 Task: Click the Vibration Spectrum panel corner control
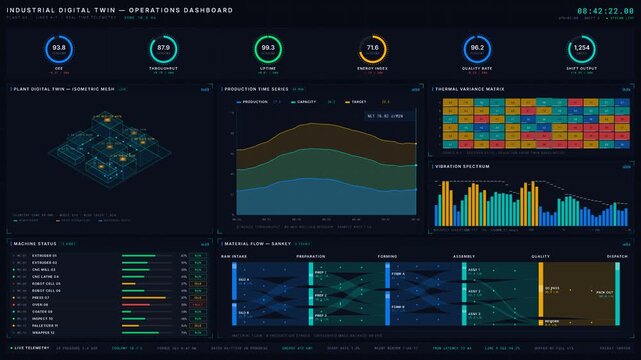point(626,167)
